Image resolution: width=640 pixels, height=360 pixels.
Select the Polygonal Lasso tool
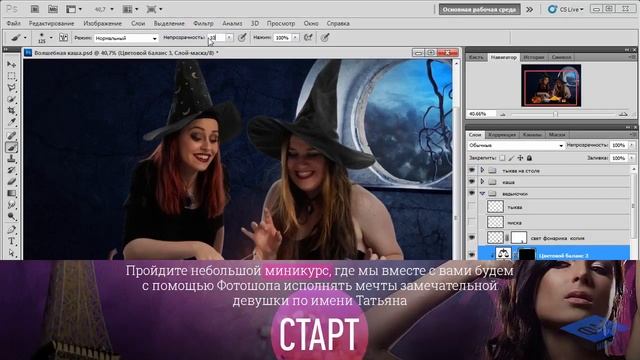coord(11,87)
